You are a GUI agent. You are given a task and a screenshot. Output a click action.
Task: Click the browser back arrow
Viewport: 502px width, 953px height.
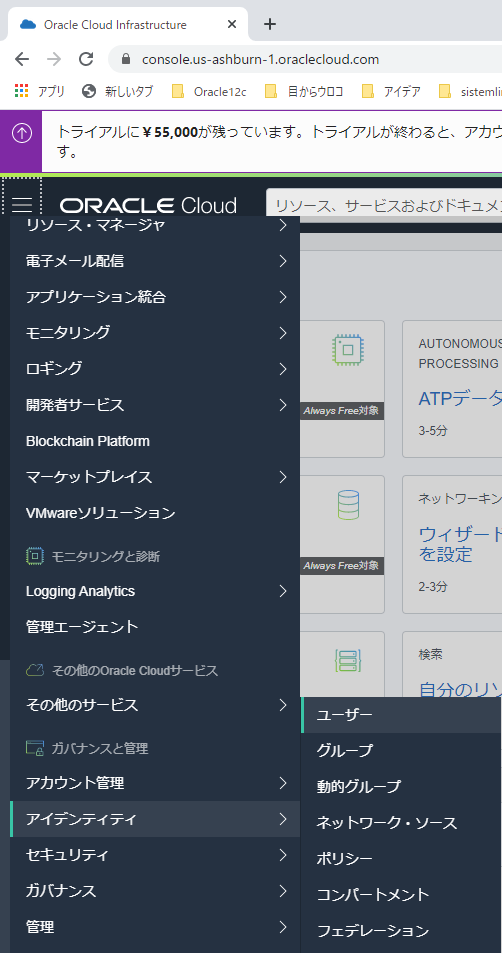point(22,59)
